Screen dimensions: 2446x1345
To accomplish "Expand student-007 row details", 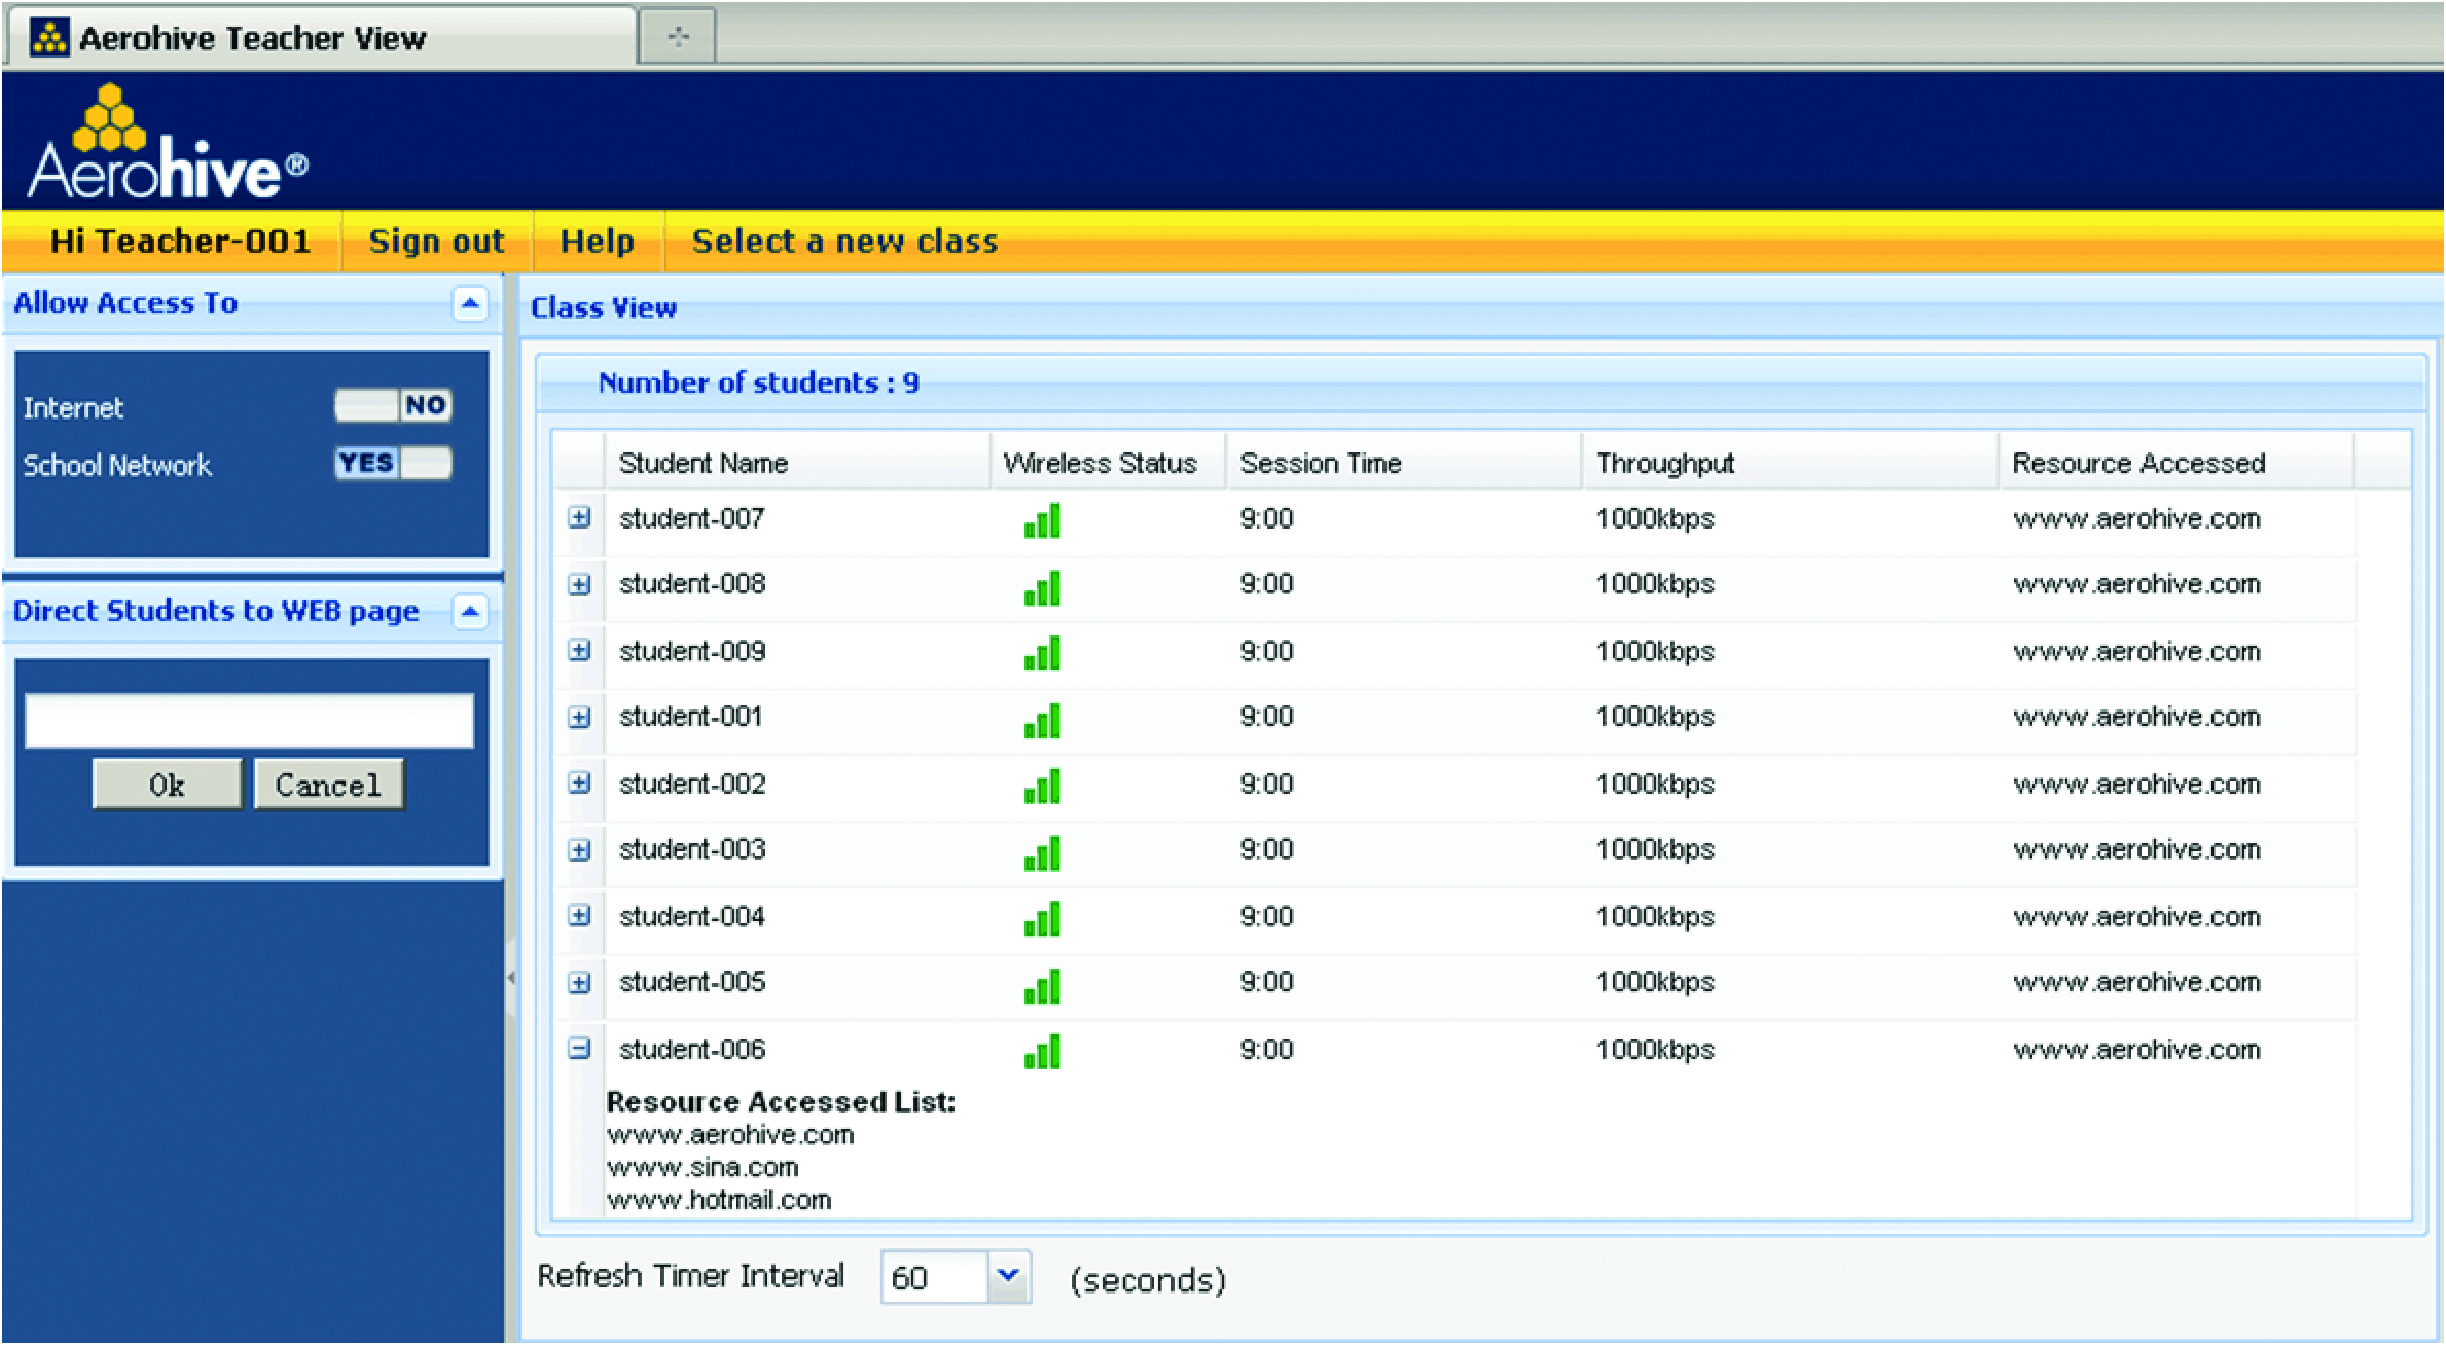I will click(x=579, y=518).
